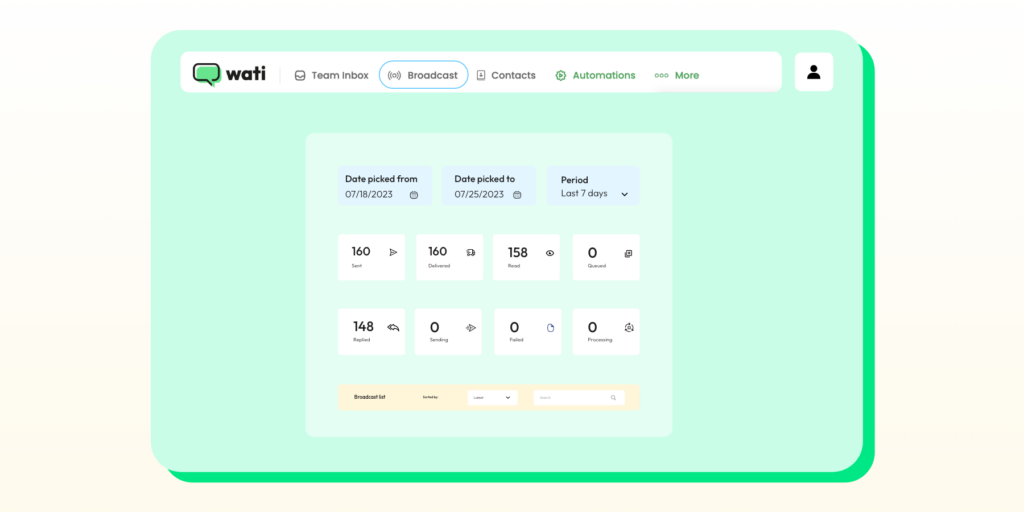Open the Sorted by Latest dropdown

pyautogui.click(x=492, y=398)
